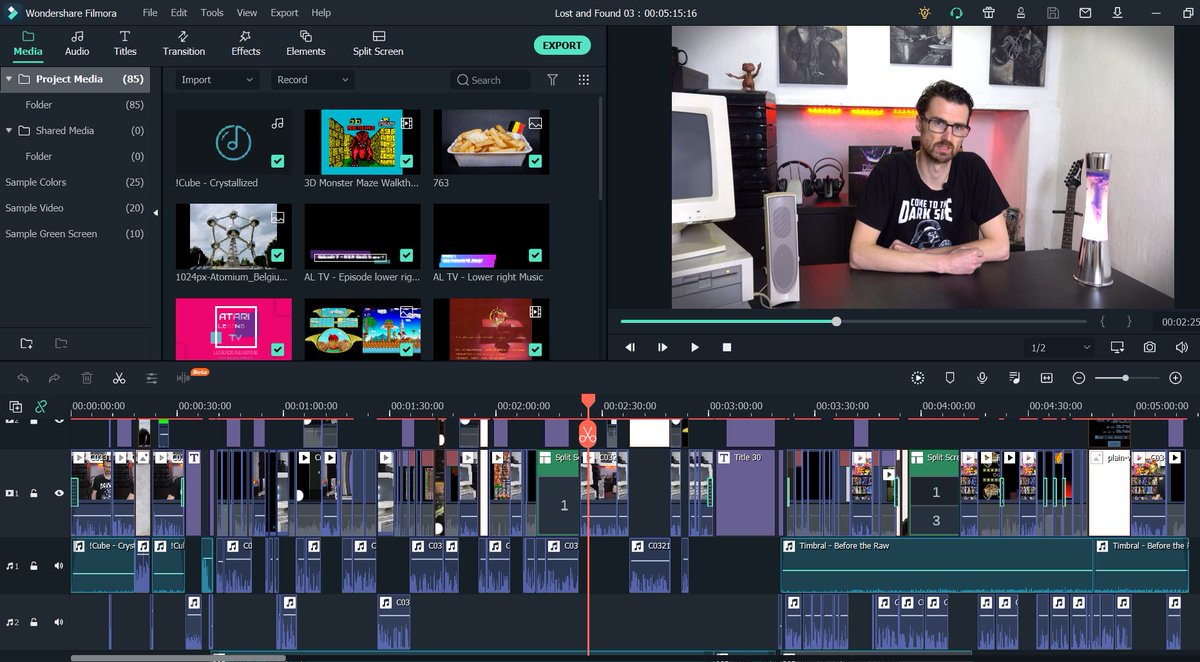
Task: Switch to the Titles tab
Action: pos(125,44)
